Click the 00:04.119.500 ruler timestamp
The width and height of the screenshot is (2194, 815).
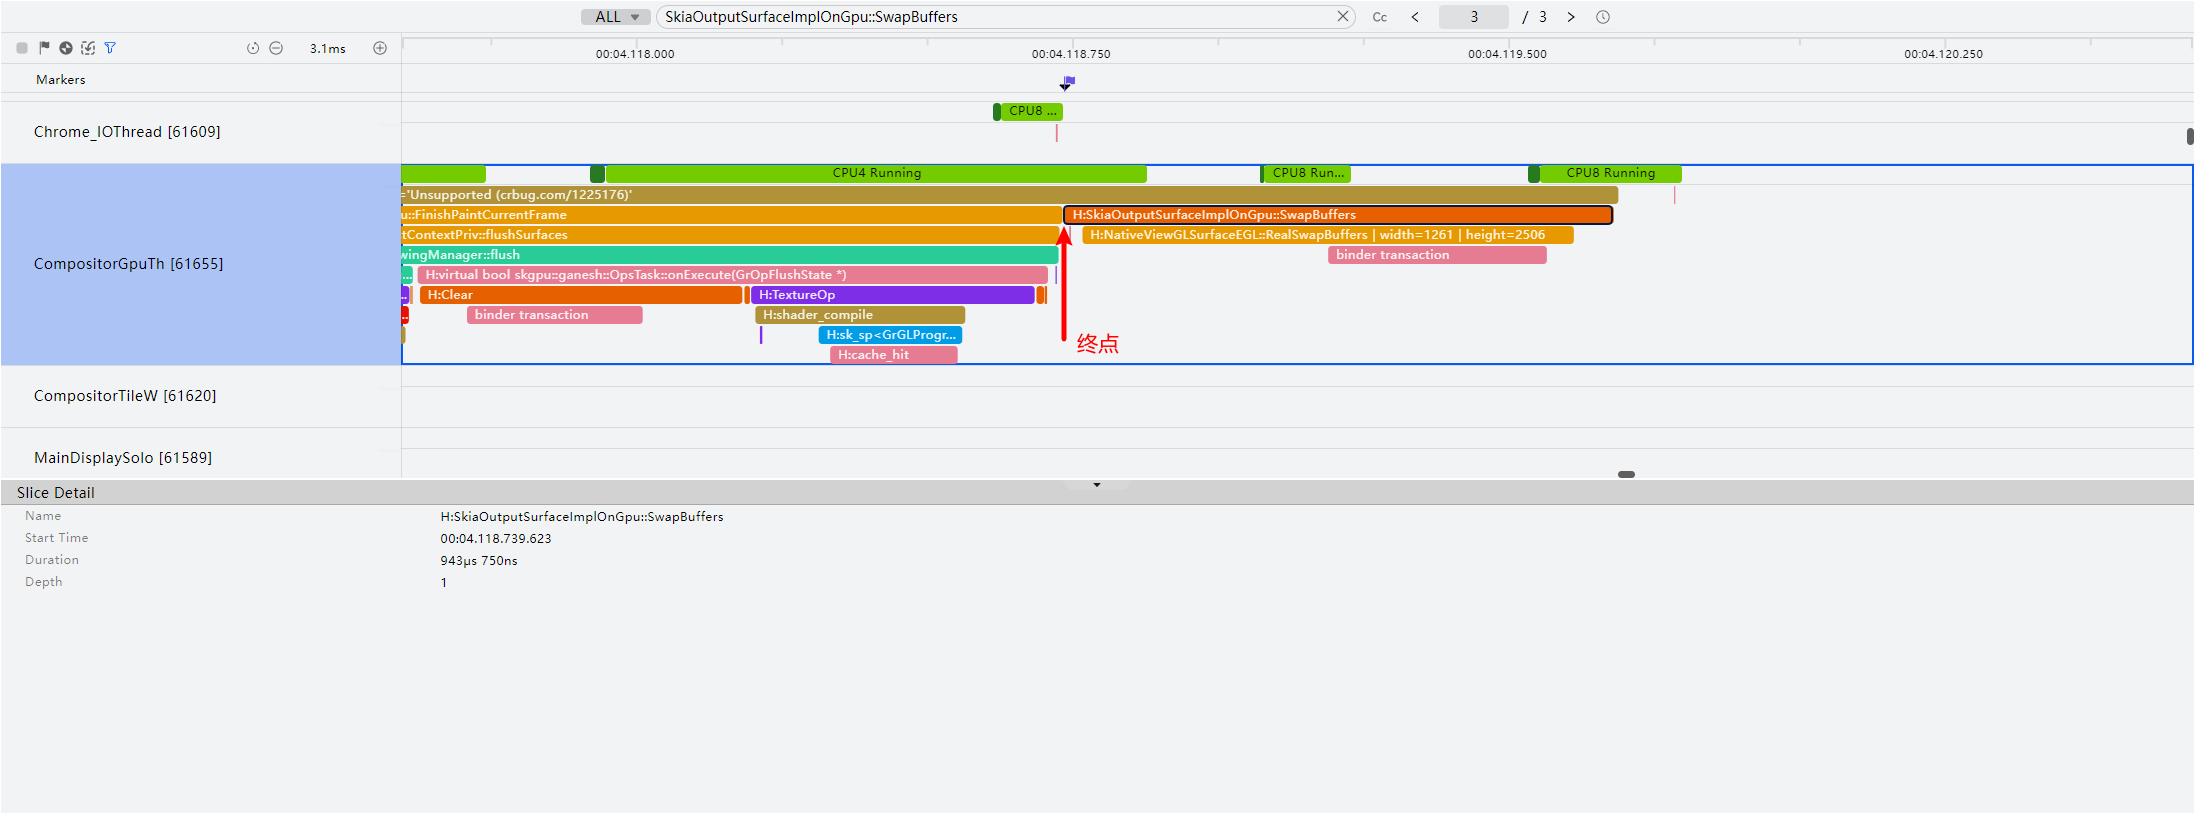[1507, 54]
